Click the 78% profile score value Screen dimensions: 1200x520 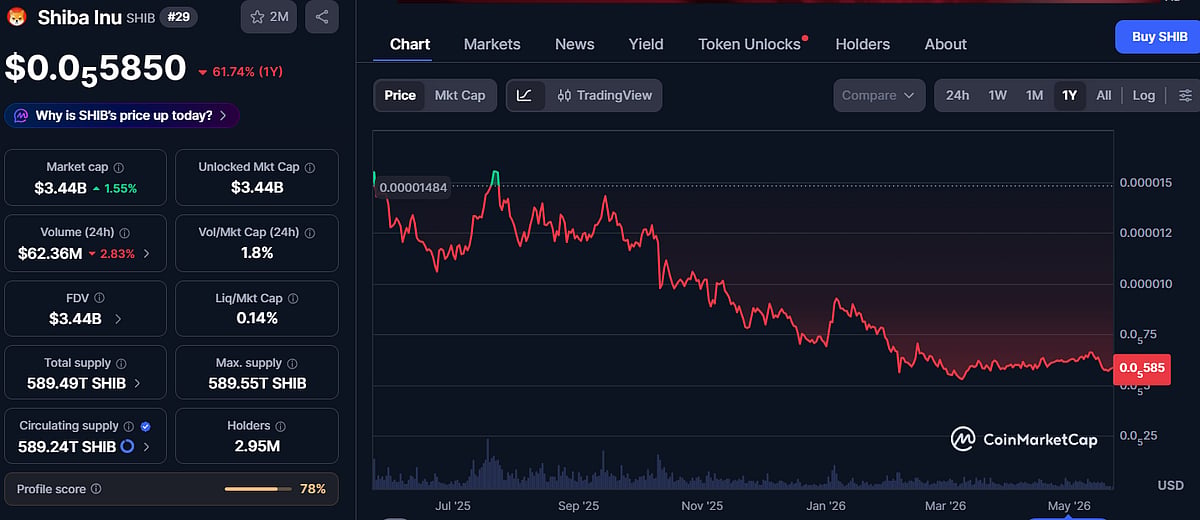click(x=313, y=489)
